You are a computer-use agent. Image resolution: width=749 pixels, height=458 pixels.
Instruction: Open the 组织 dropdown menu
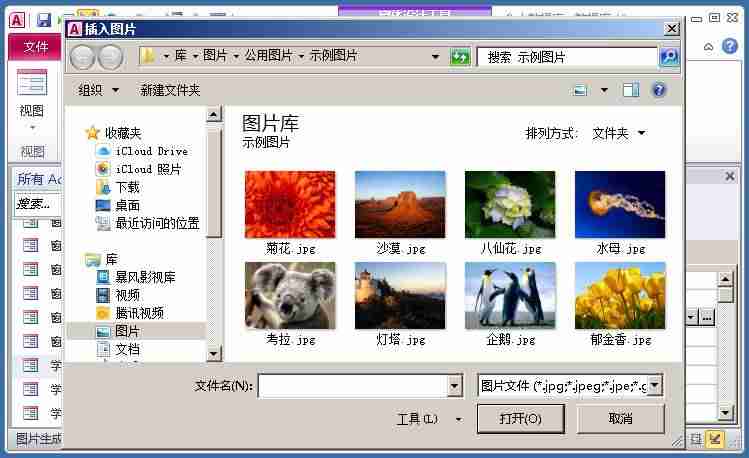(x=98, y=90)
